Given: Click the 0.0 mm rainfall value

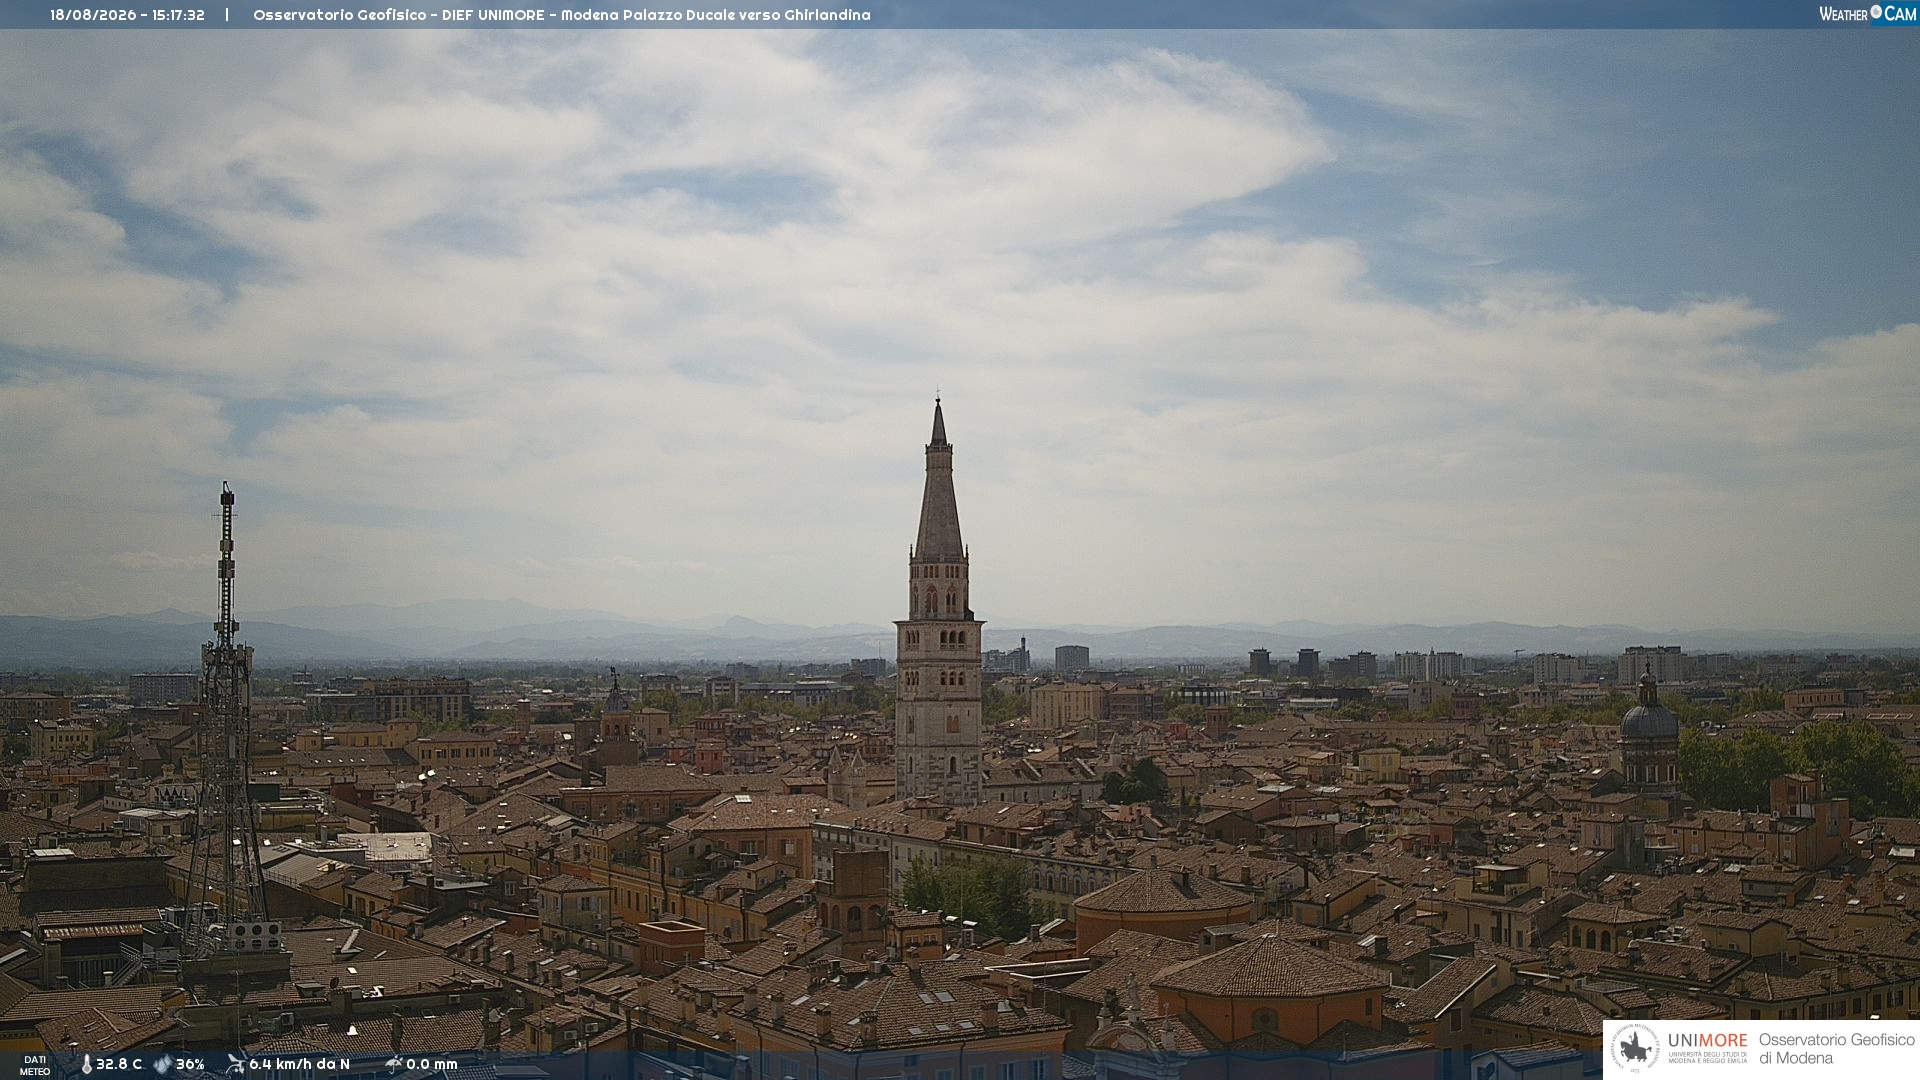Looking at the screenshot, I should click(432, 1065).
